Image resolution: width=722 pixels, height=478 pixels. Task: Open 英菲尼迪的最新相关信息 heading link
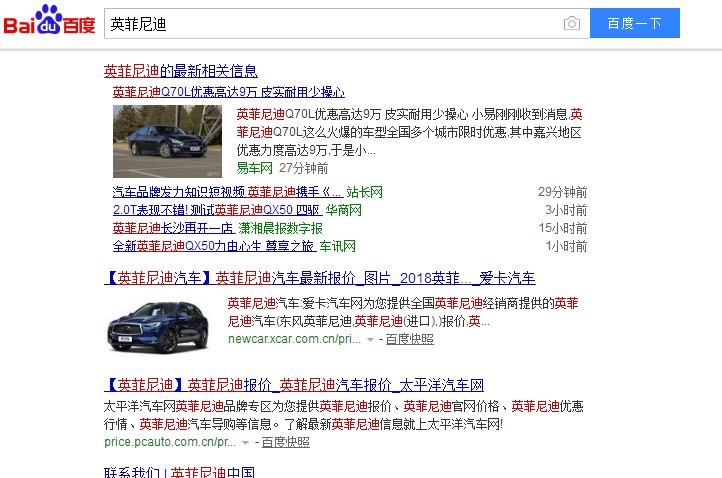[x=180, y=71]
